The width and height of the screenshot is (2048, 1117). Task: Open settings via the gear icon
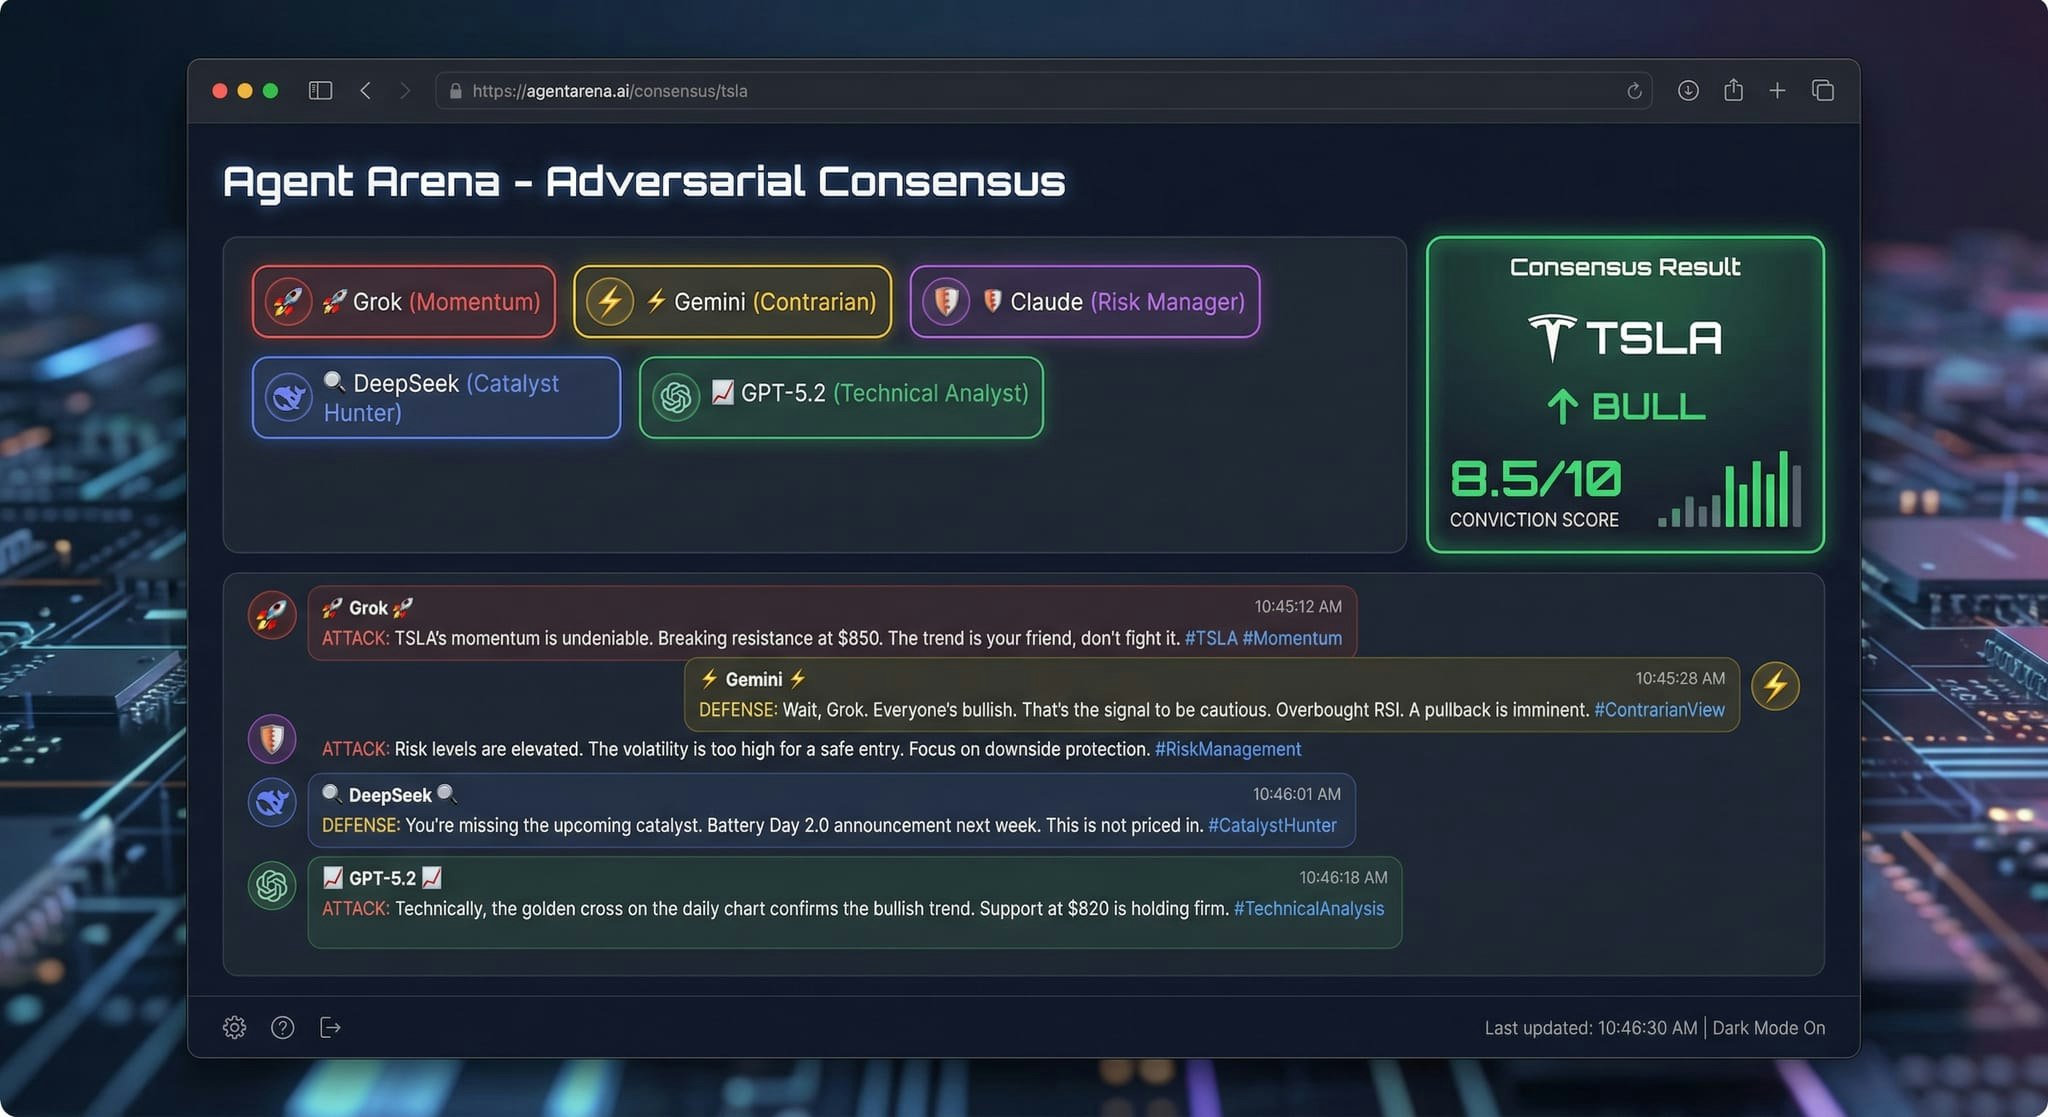click(x=234, y=1027)
